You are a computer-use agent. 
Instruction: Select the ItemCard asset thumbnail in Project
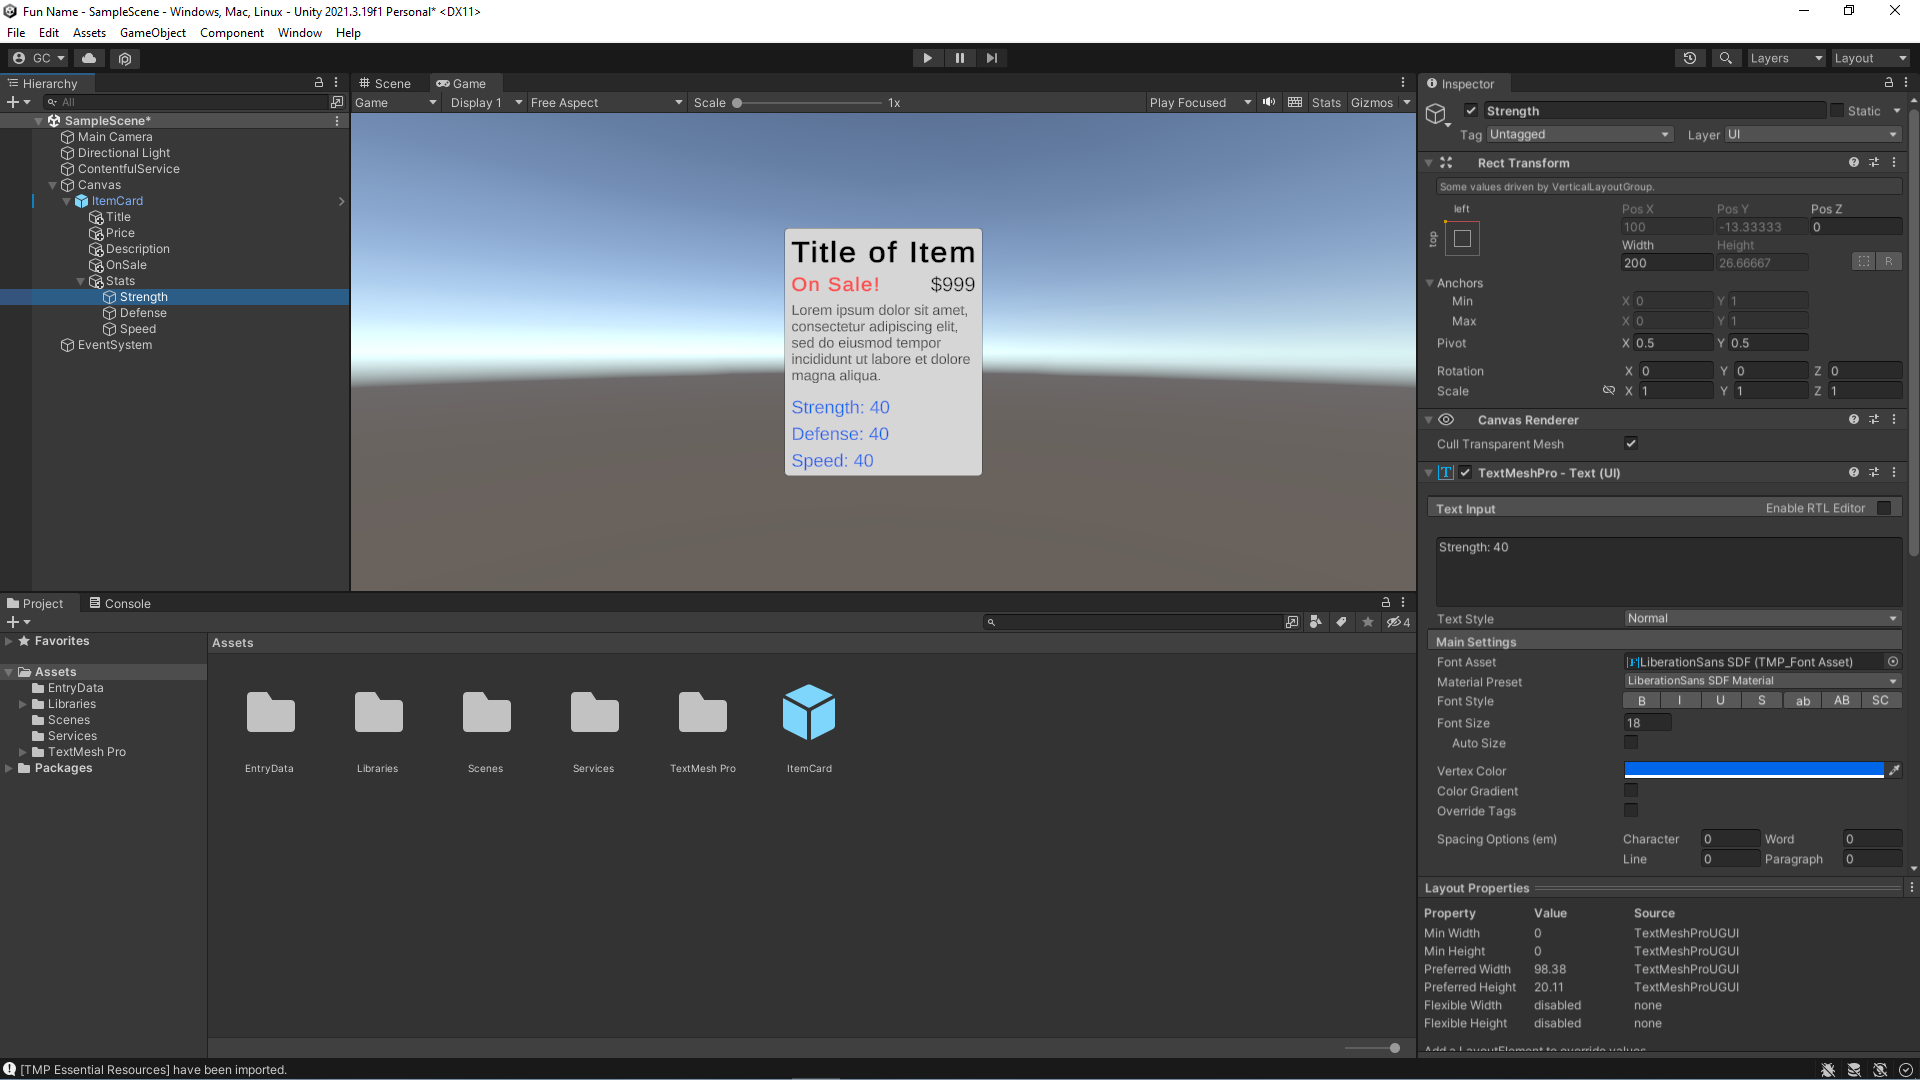pos(808,713)
